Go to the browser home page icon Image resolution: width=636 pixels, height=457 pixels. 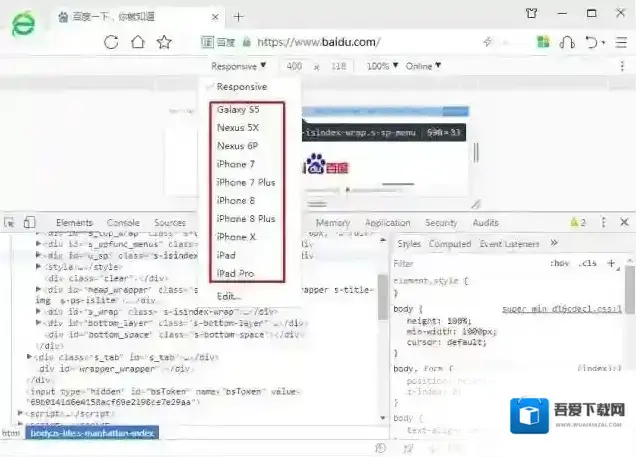pos(138,42)
